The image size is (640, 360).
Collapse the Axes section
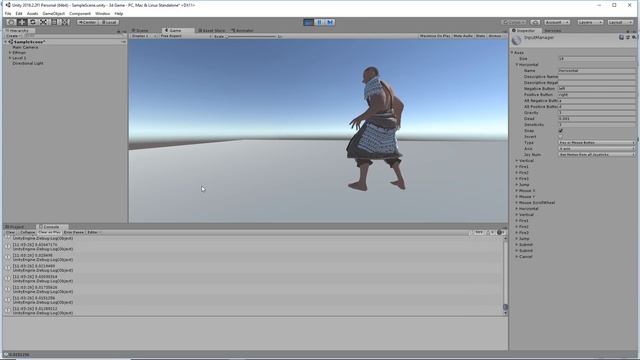[512, 53]
